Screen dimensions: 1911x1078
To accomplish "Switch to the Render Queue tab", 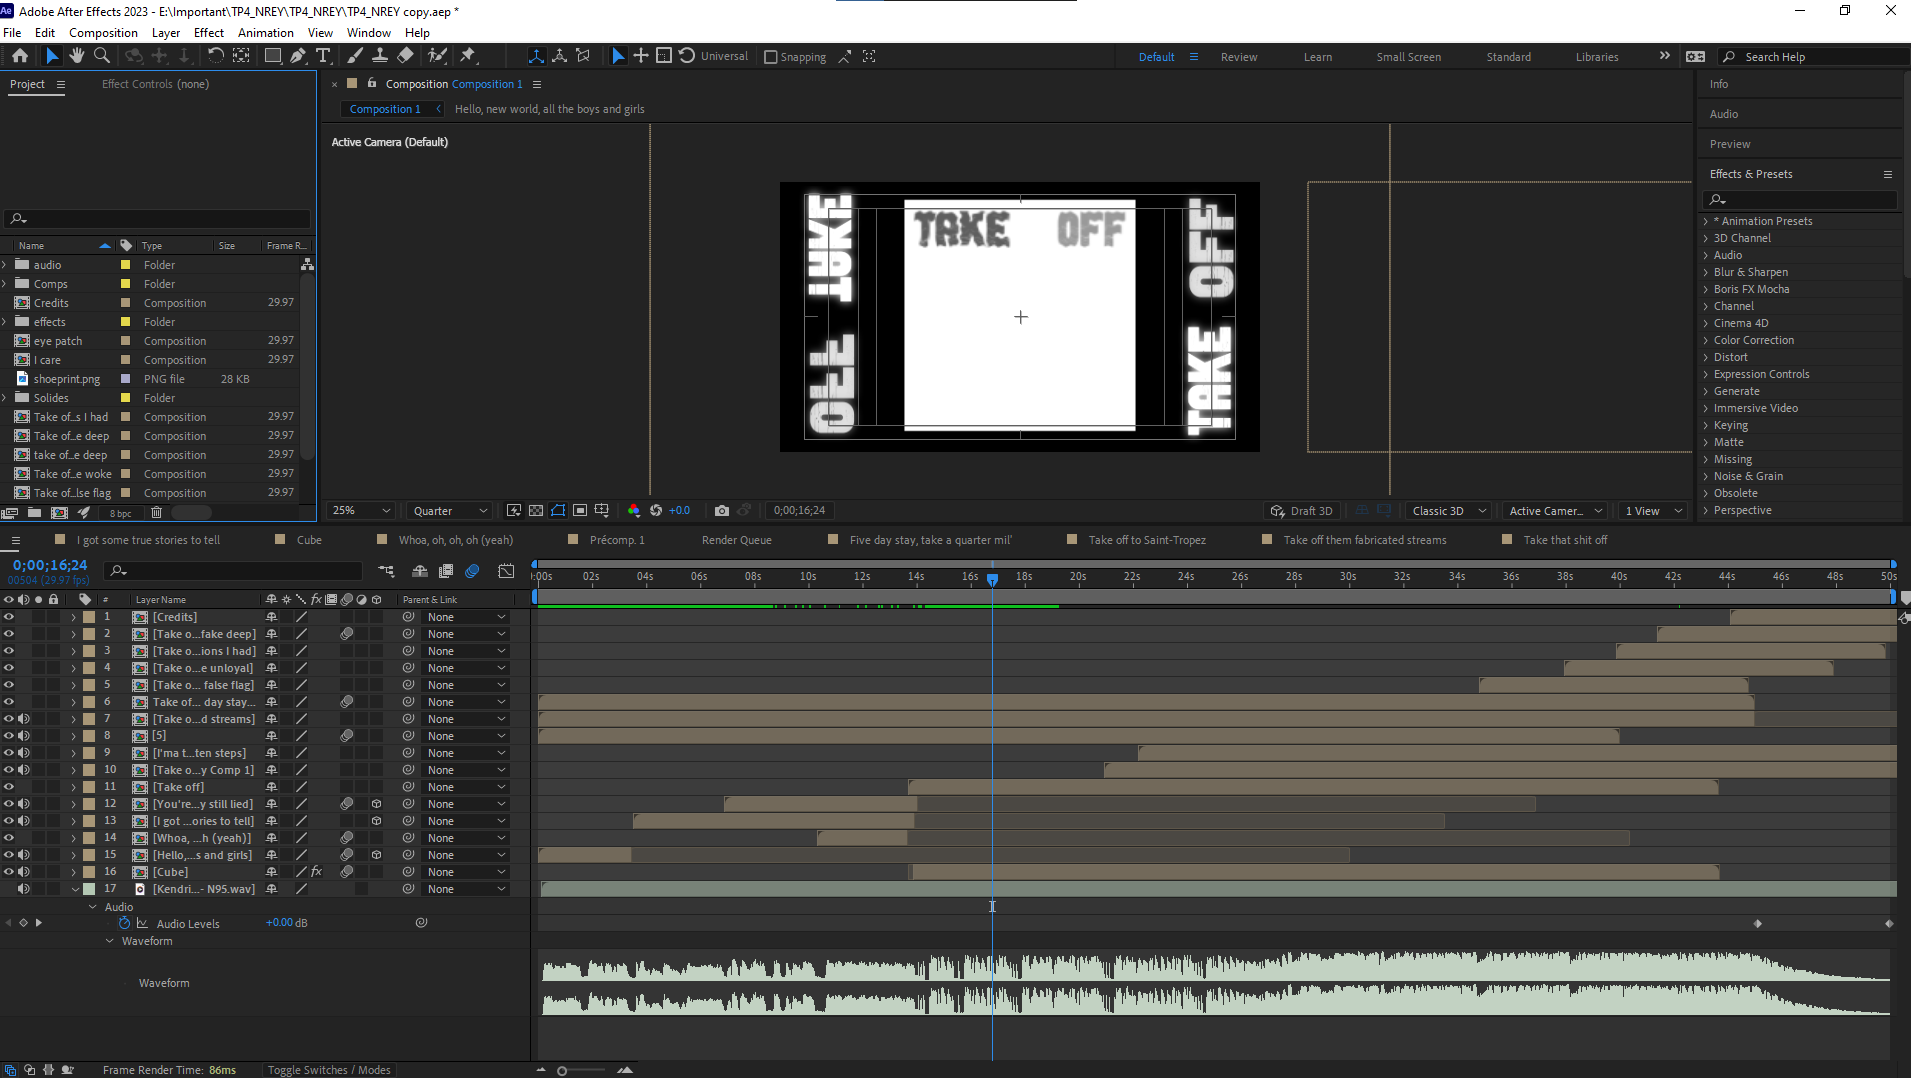I will pyautogui.click(x=736, y=540).
